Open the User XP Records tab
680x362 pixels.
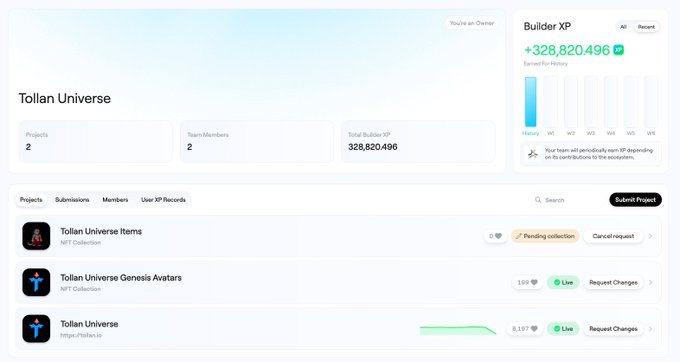163,199
